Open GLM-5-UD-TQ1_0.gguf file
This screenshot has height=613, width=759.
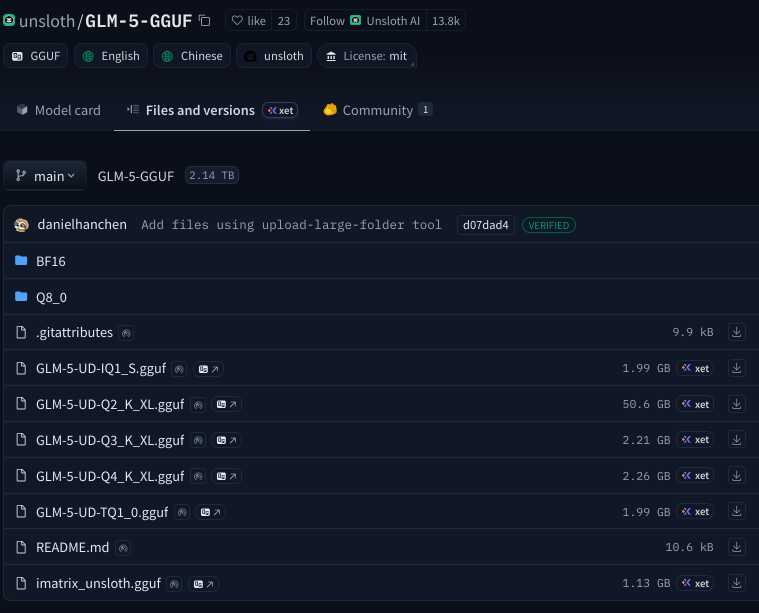coord(102,512)
